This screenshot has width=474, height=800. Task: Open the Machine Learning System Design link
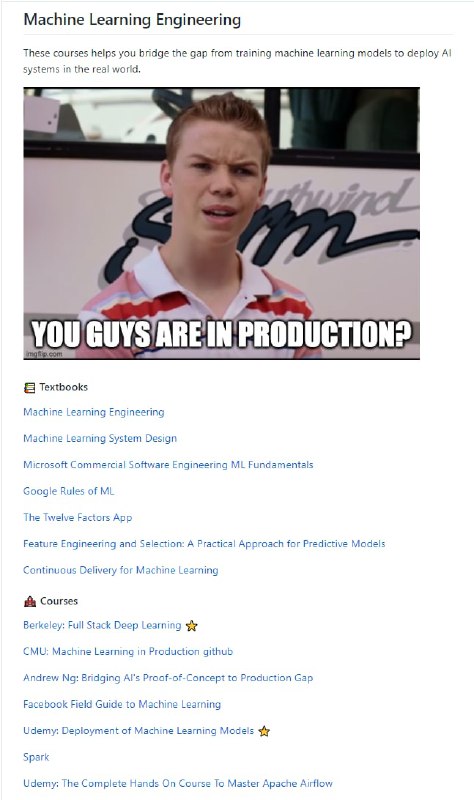coord(100,438)
